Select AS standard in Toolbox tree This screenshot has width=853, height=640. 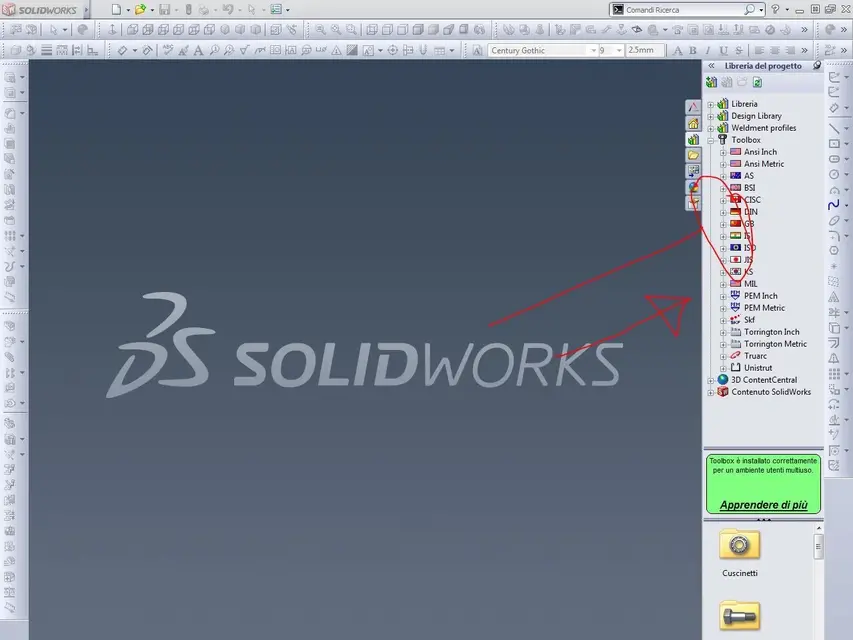coord(749,176)
